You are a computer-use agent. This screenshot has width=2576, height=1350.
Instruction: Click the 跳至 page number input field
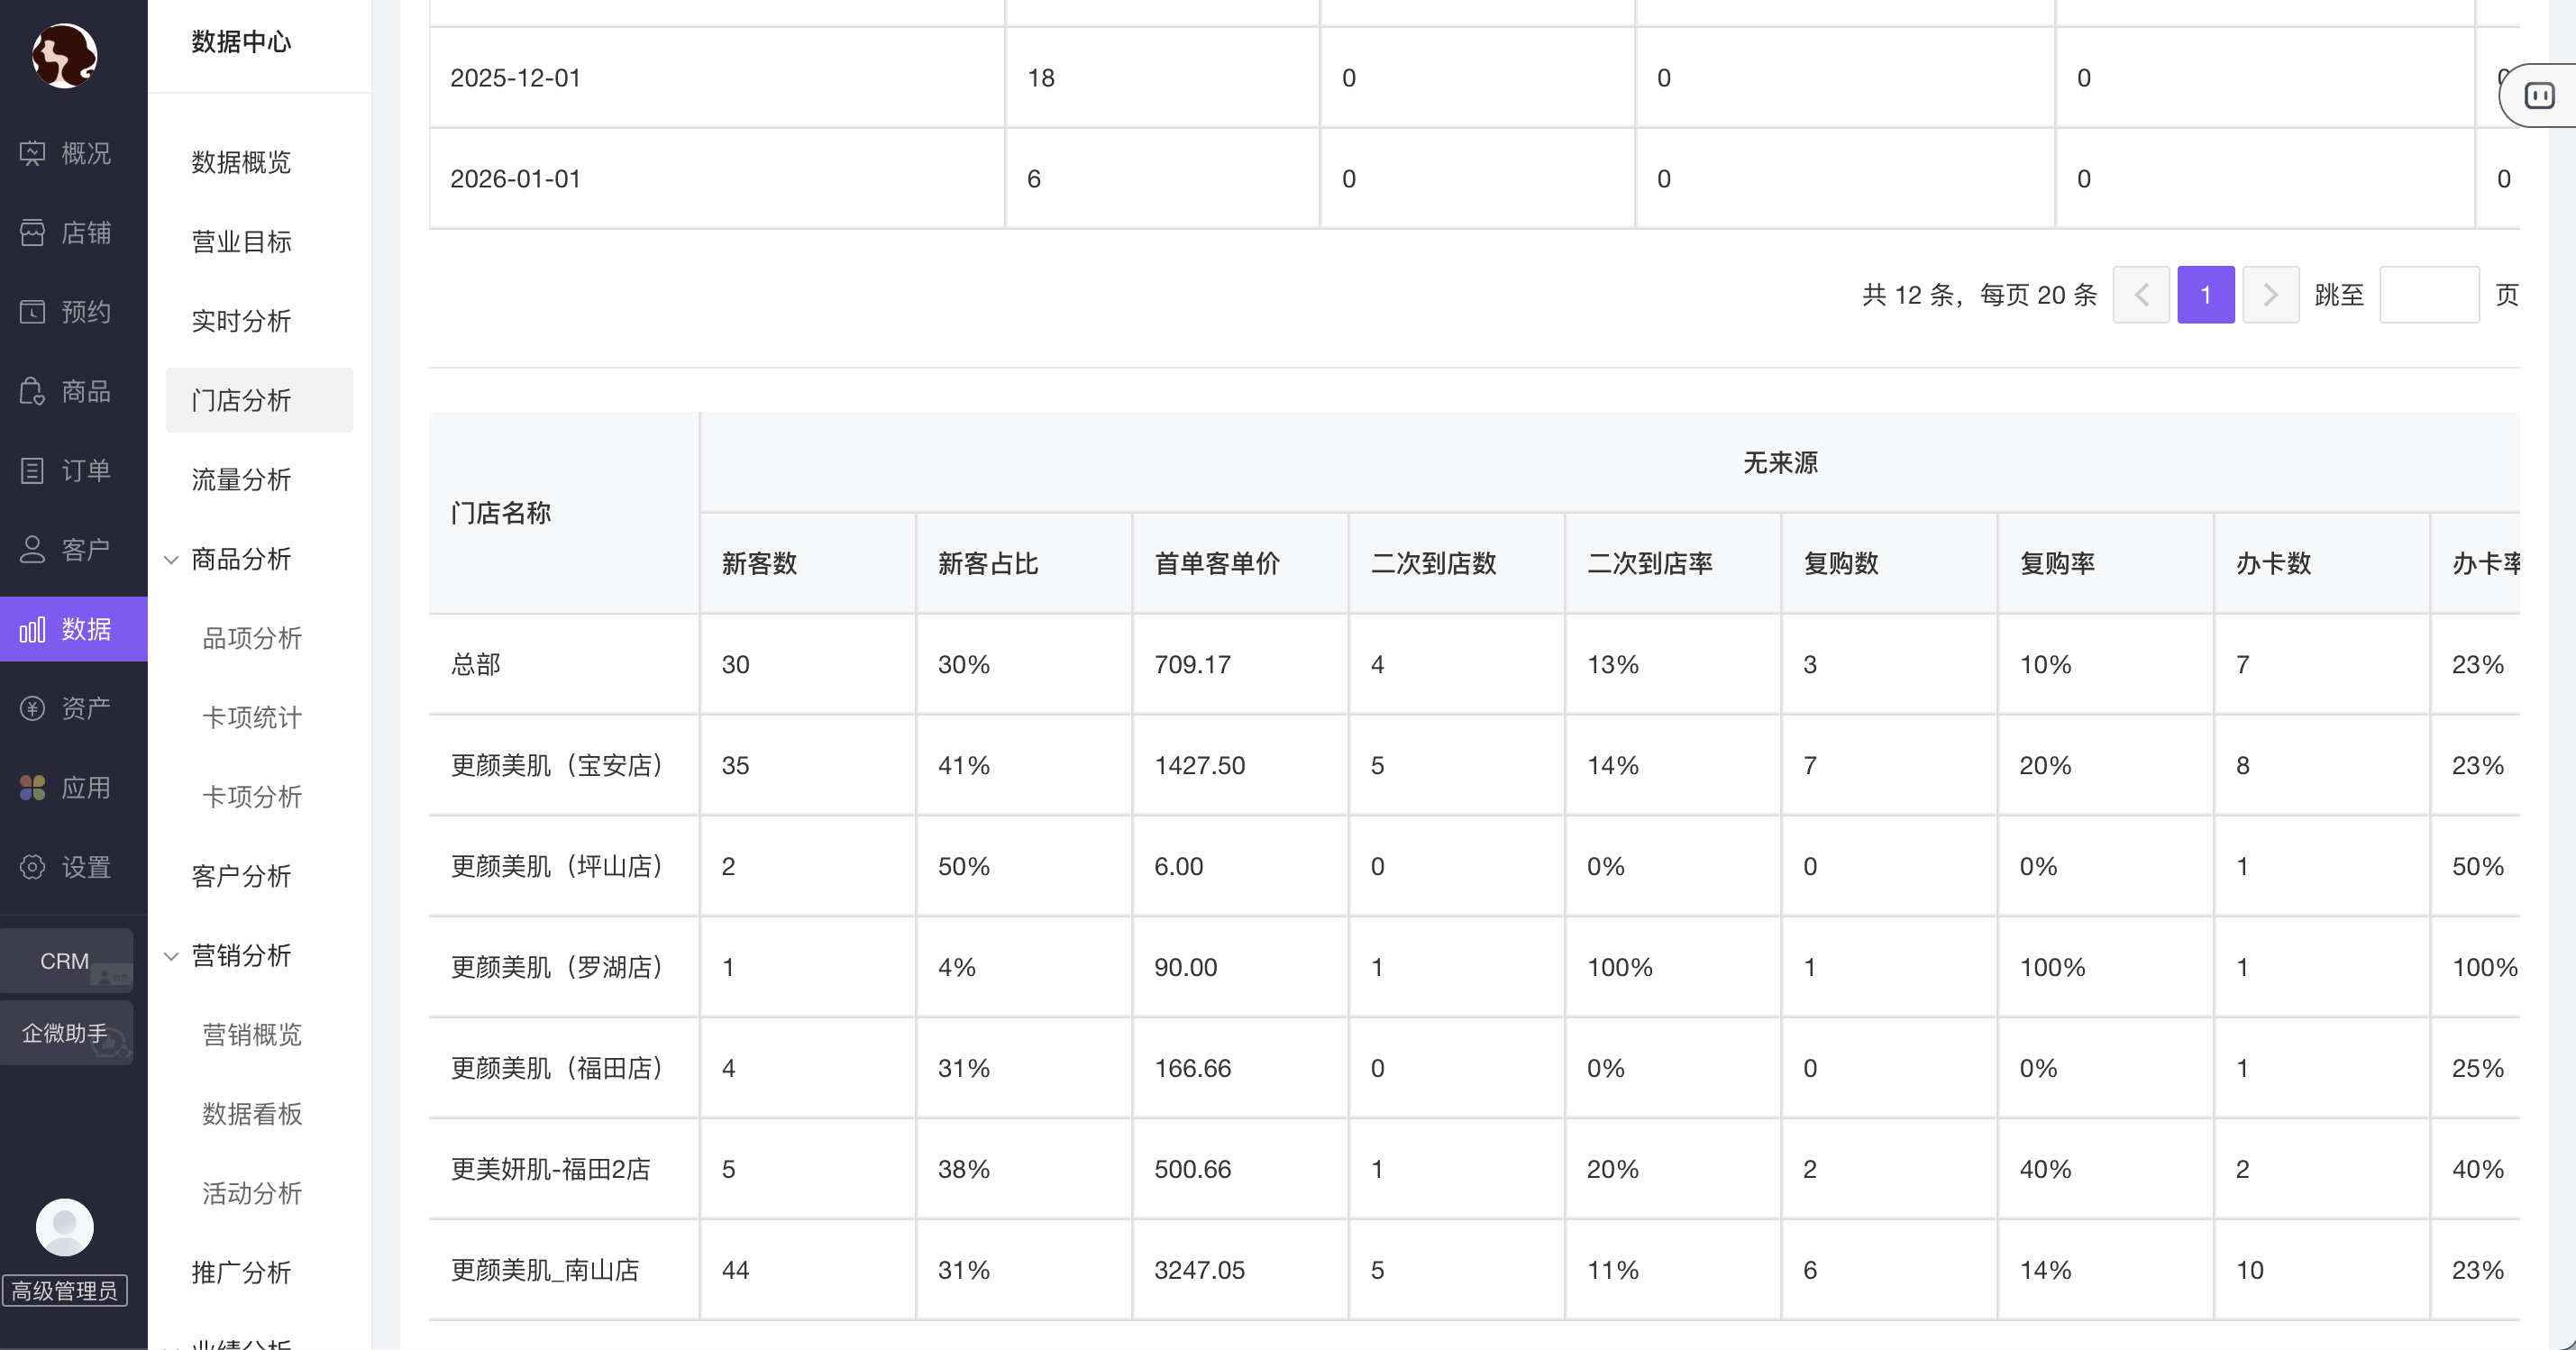pos(2428,295)
